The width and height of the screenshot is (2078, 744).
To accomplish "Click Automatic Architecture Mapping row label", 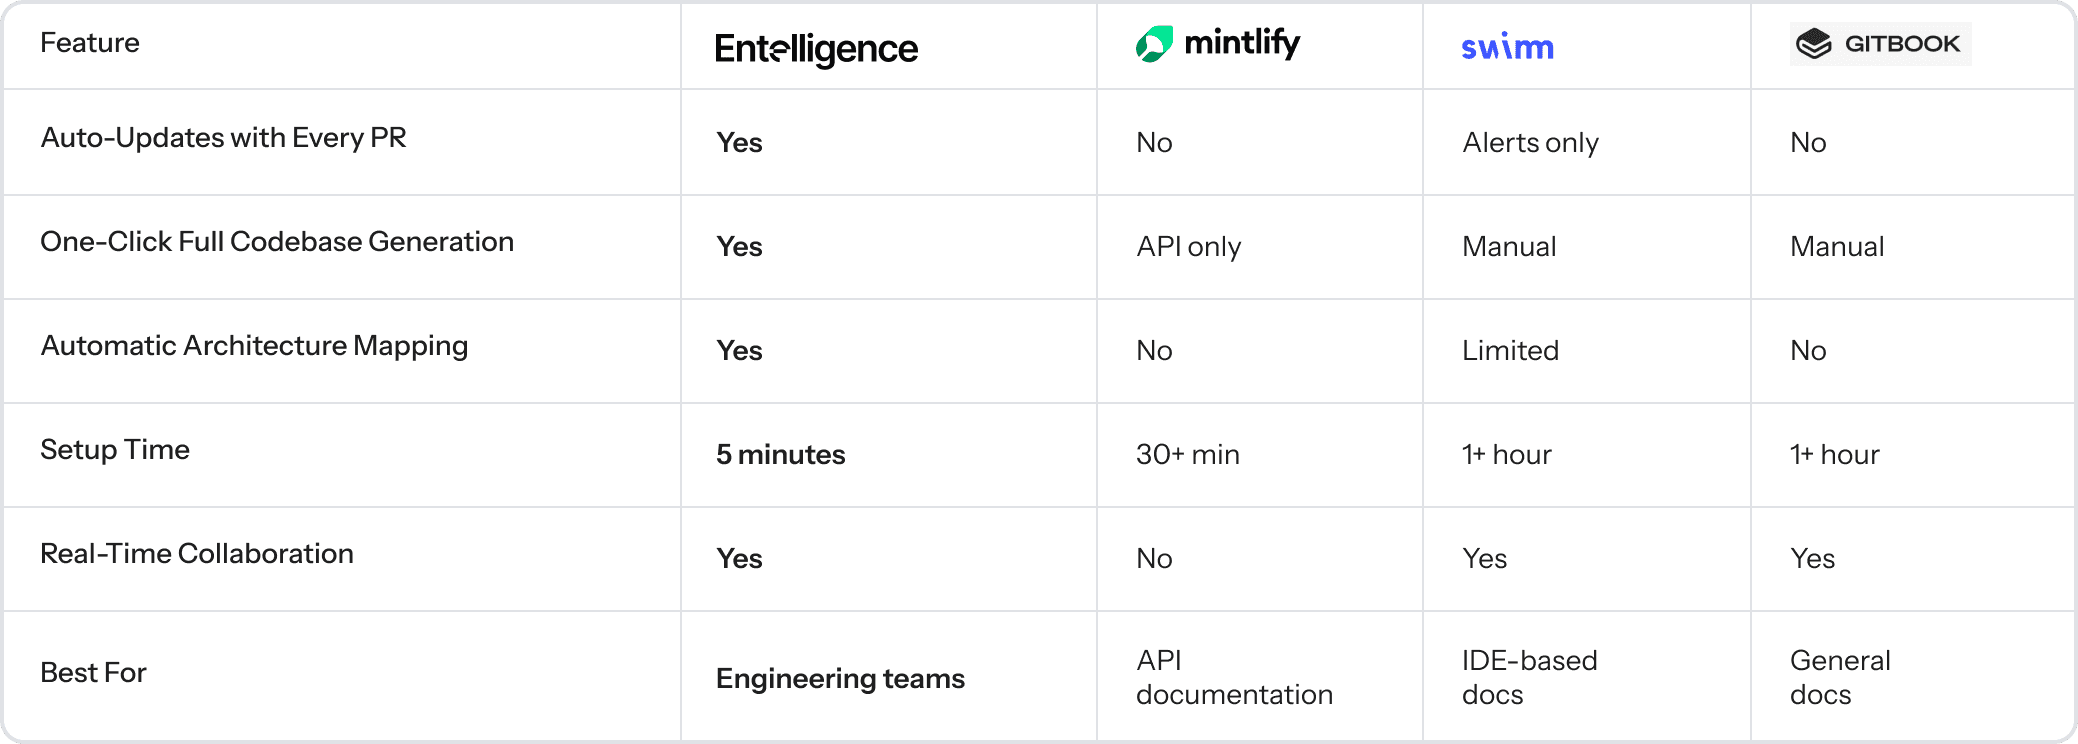I will coord(254,346).
